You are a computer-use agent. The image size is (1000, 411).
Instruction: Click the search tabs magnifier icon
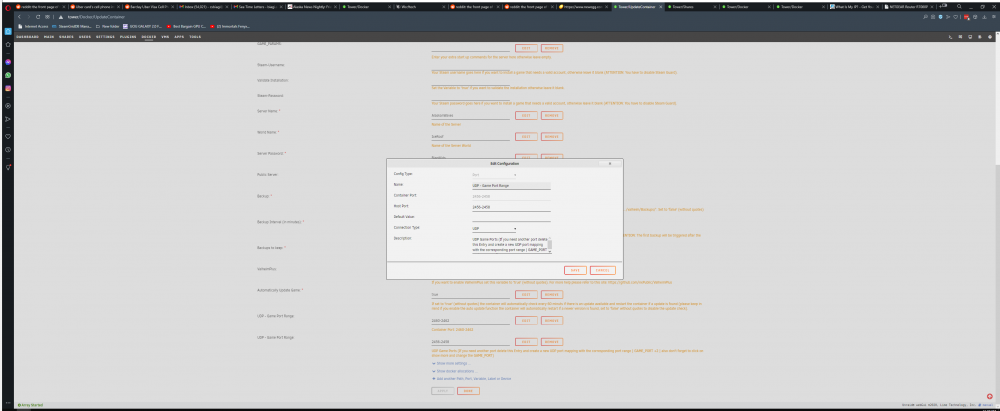pos(959,6)
